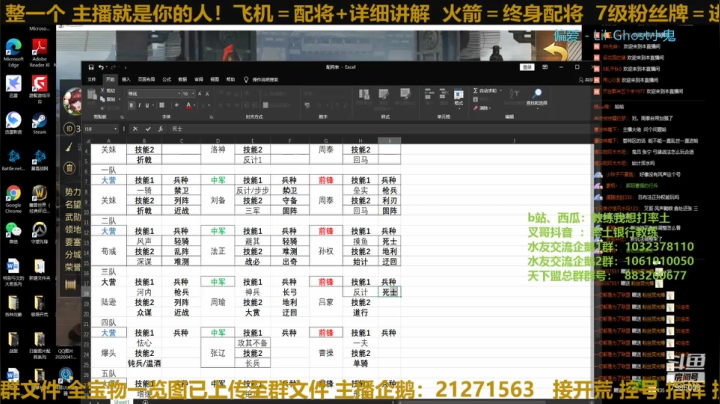720x404 pixels.
Task: Click the Cell Styles icon
Action: (405, 95)
